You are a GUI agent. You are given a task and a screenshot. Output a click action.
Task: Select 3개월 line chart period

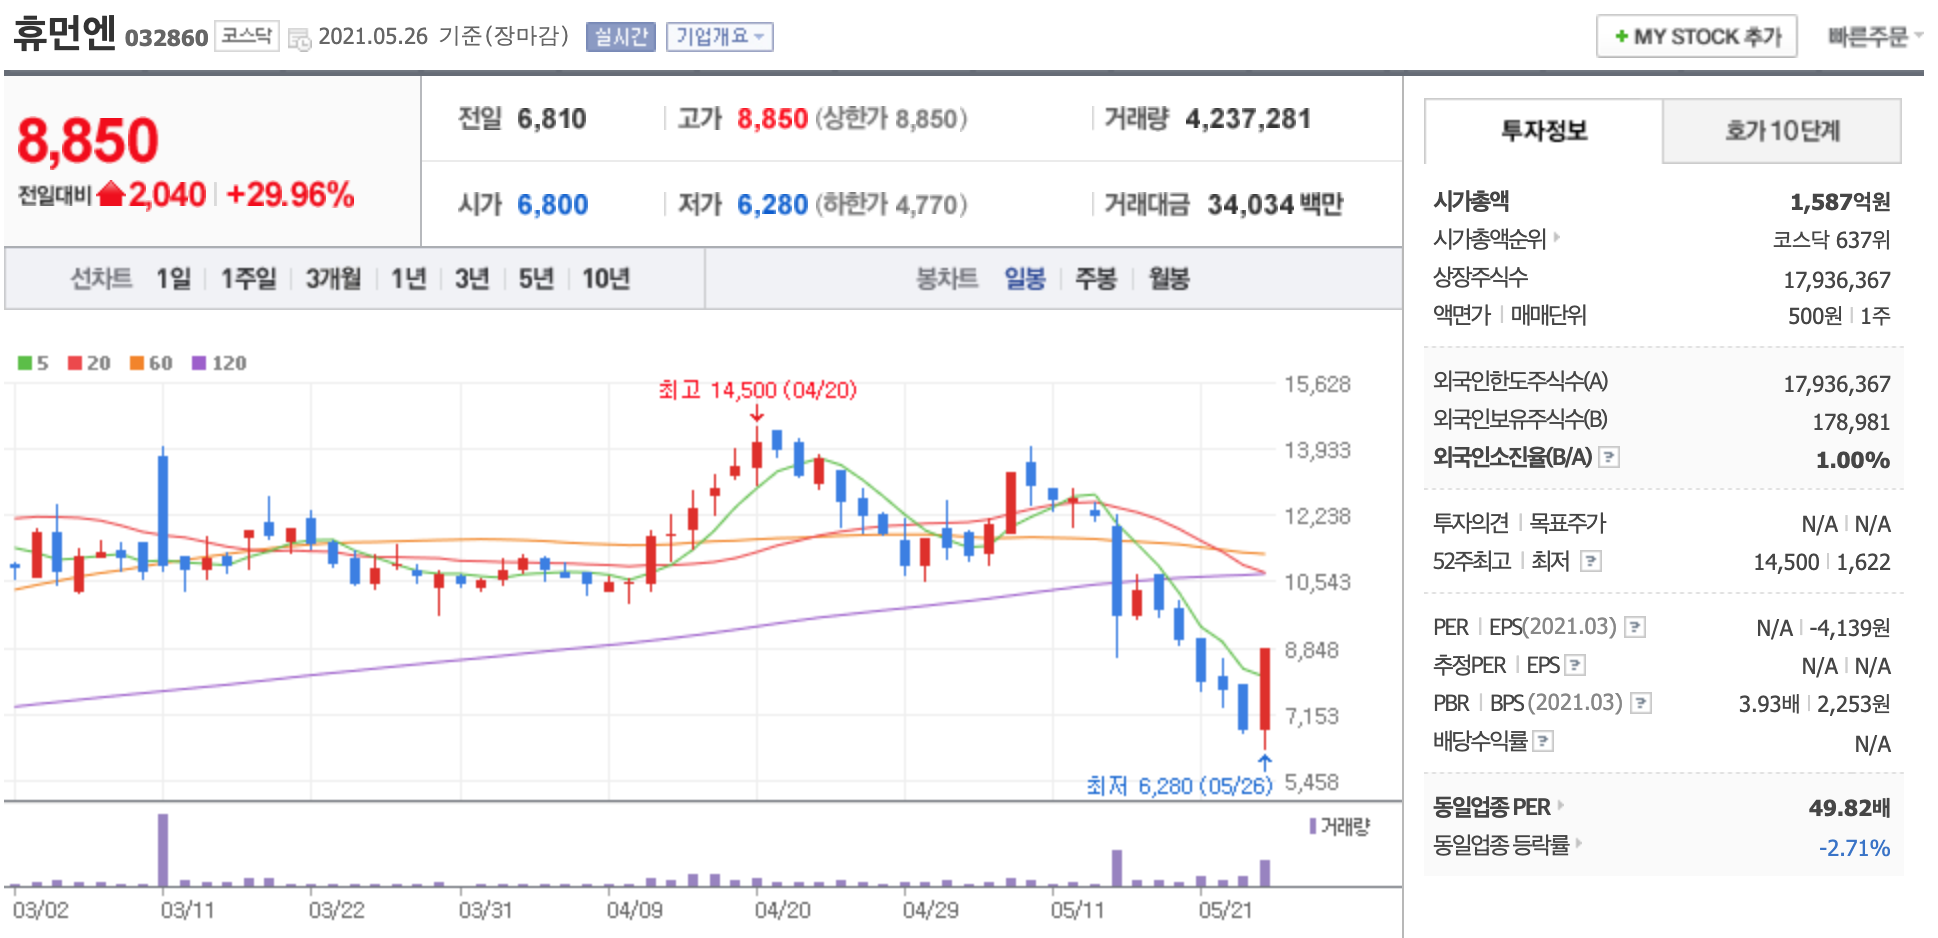333,278
